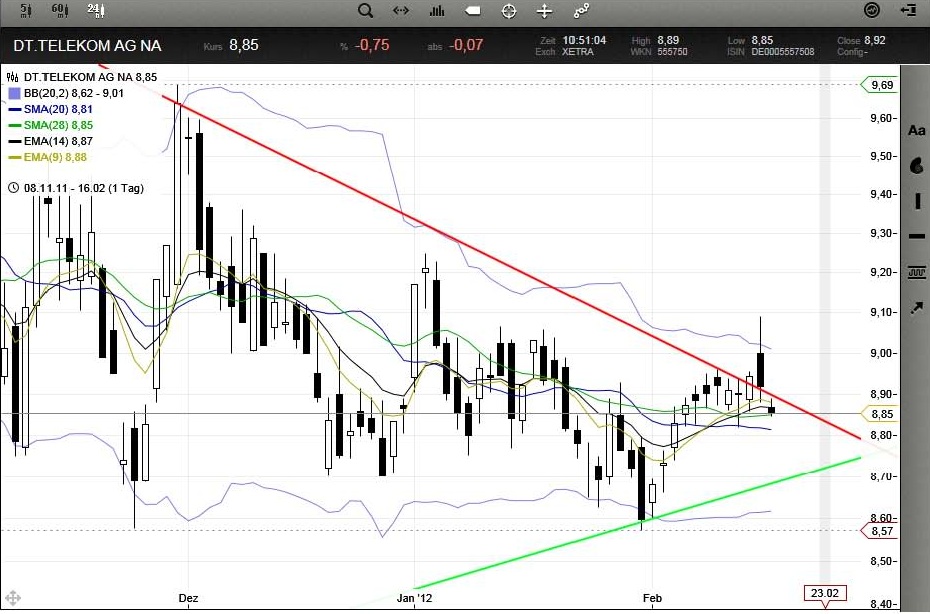Click the 23.02 date marker

pyautogui.click(x=825, y=592)
